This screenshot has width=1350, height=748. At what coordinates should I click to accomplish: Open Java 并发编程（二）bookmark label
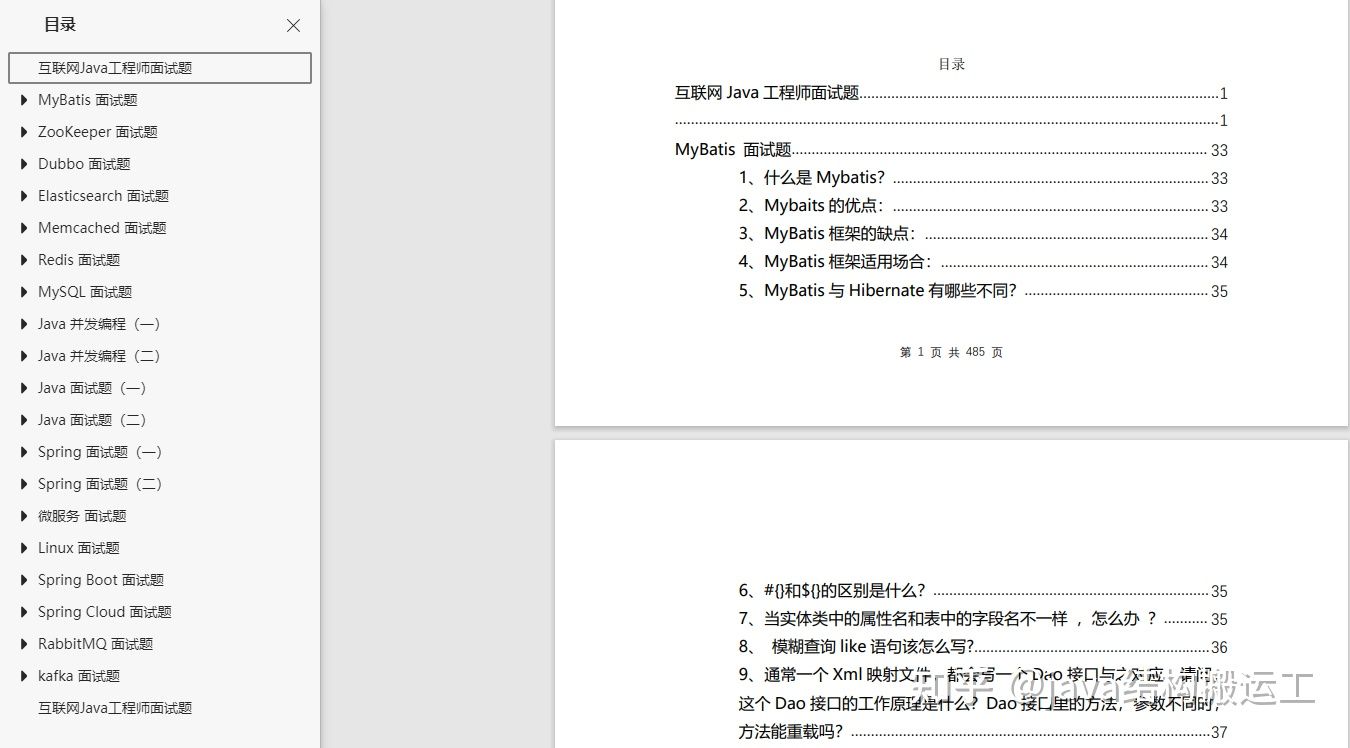coord(99,356)
